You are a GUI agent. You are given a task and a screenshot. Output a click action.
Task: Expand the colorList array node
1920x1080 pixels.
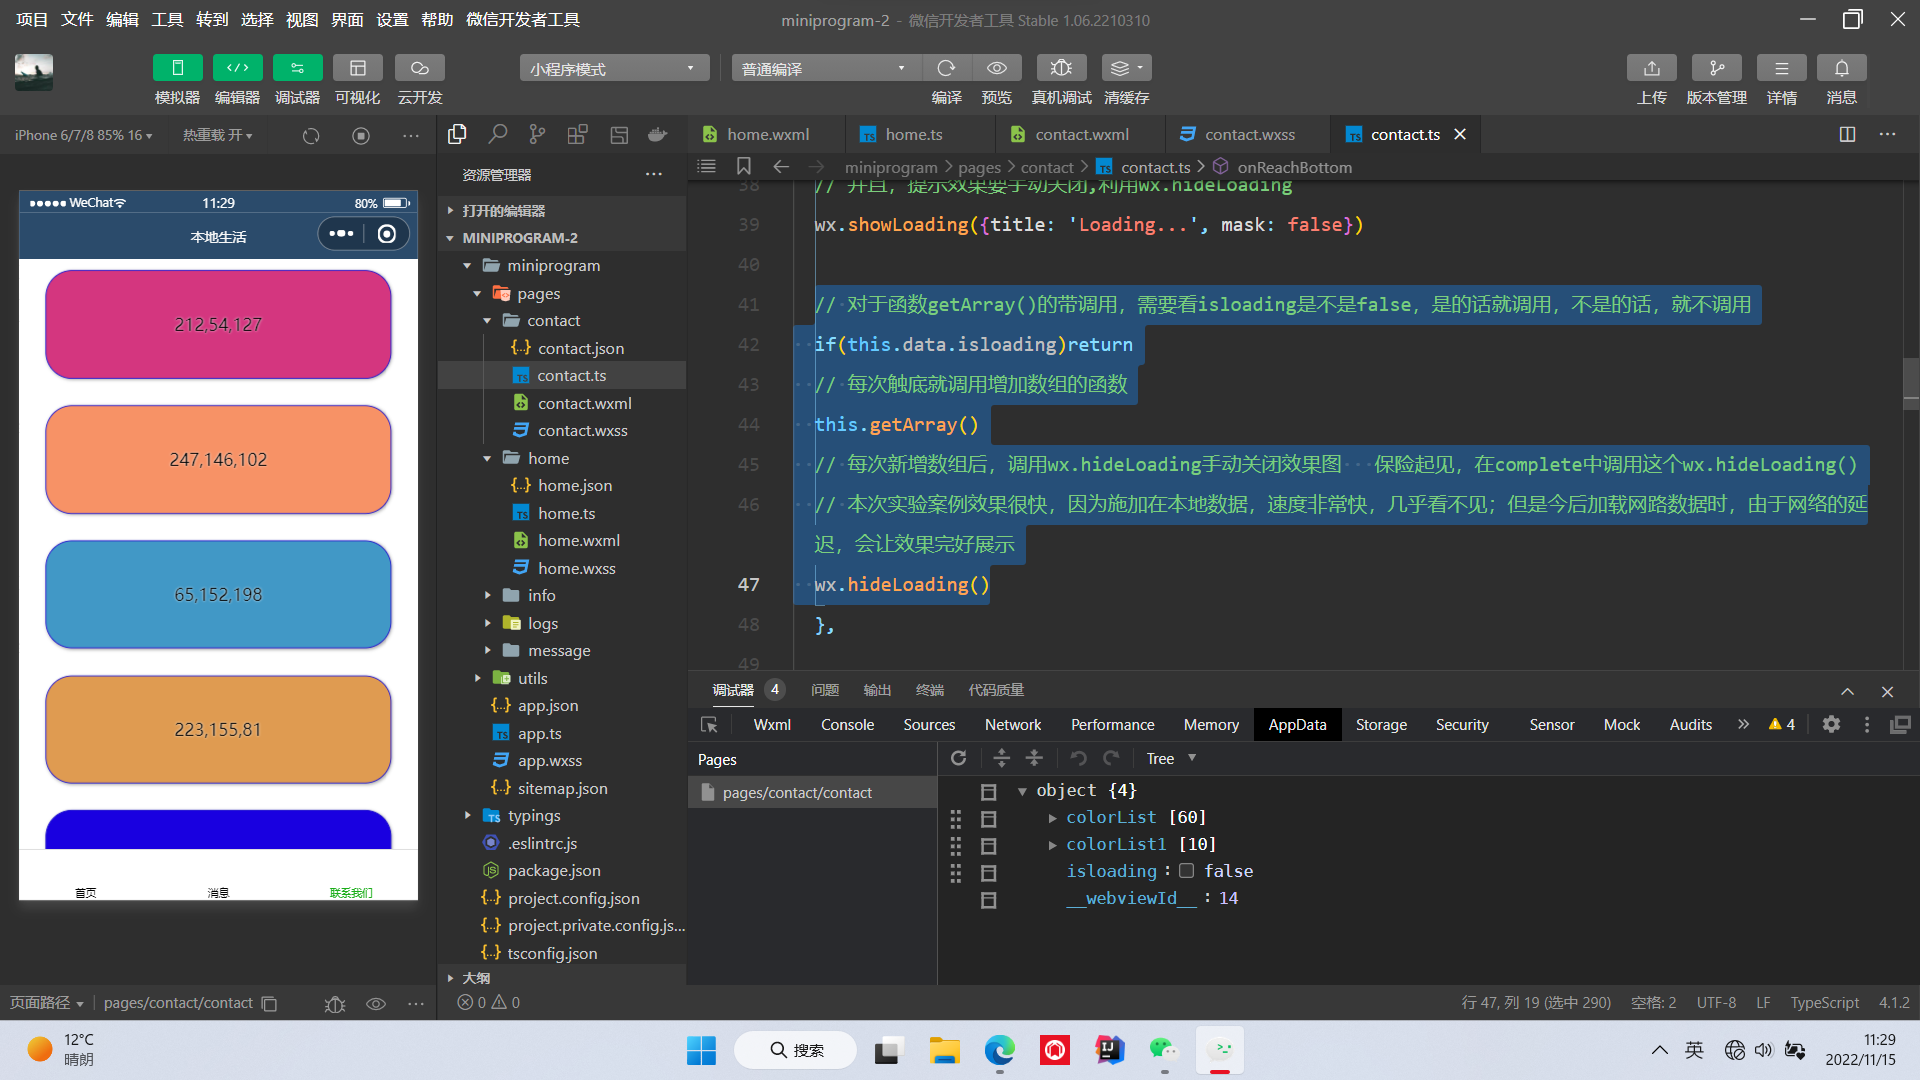1052,818
